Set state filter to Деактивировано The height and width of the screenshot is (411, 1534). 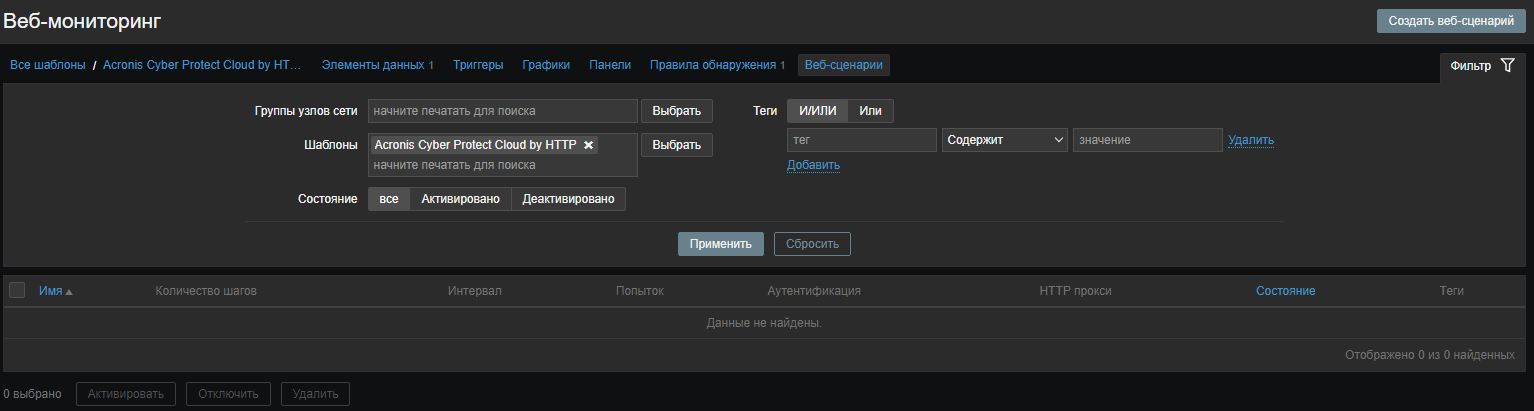click(x=568, y=199)
